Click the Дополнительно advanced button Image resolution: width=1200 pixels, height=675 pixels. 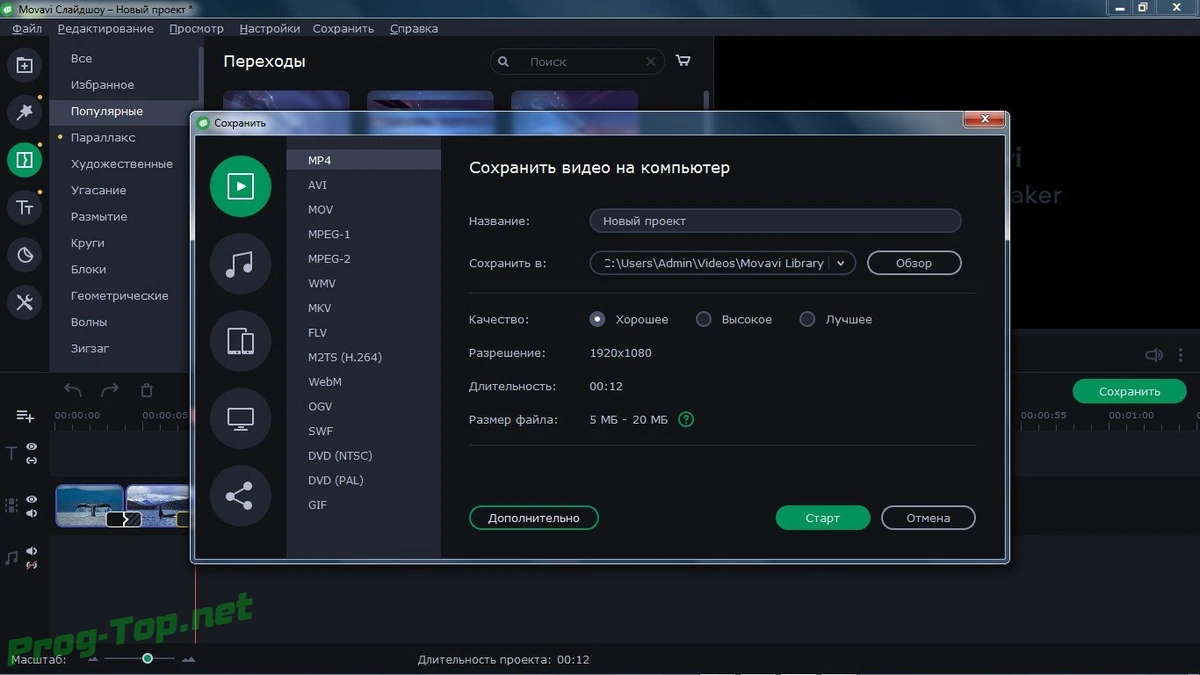534,518
